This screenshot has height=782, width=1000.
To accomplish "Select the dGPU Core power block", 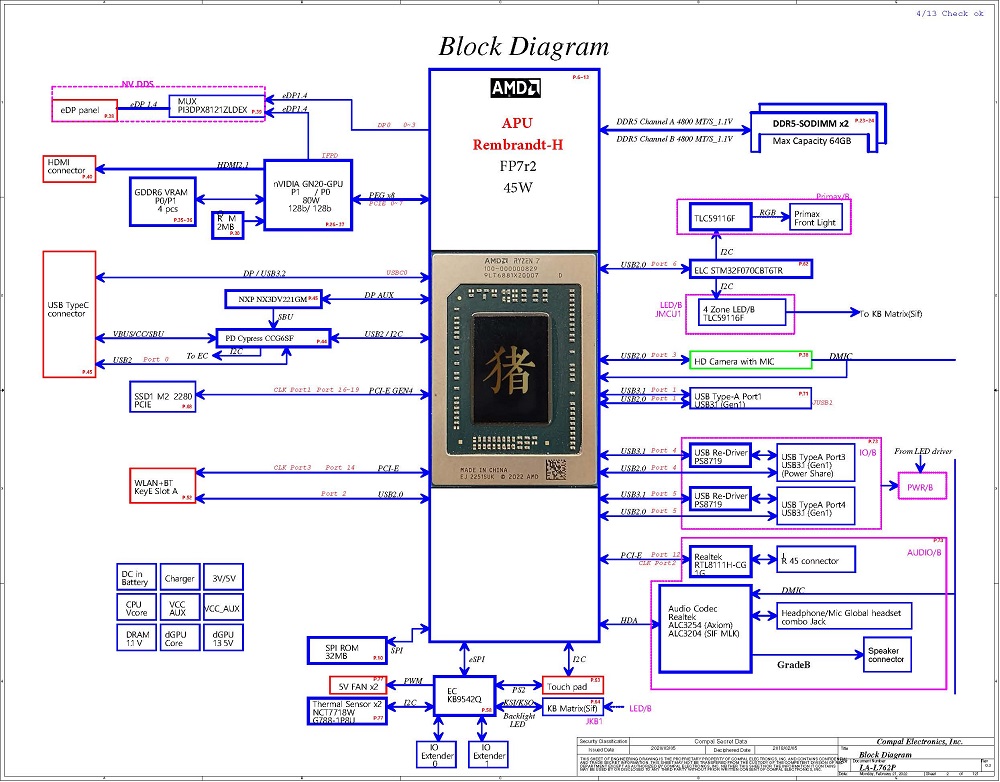I will coord(180,637).
